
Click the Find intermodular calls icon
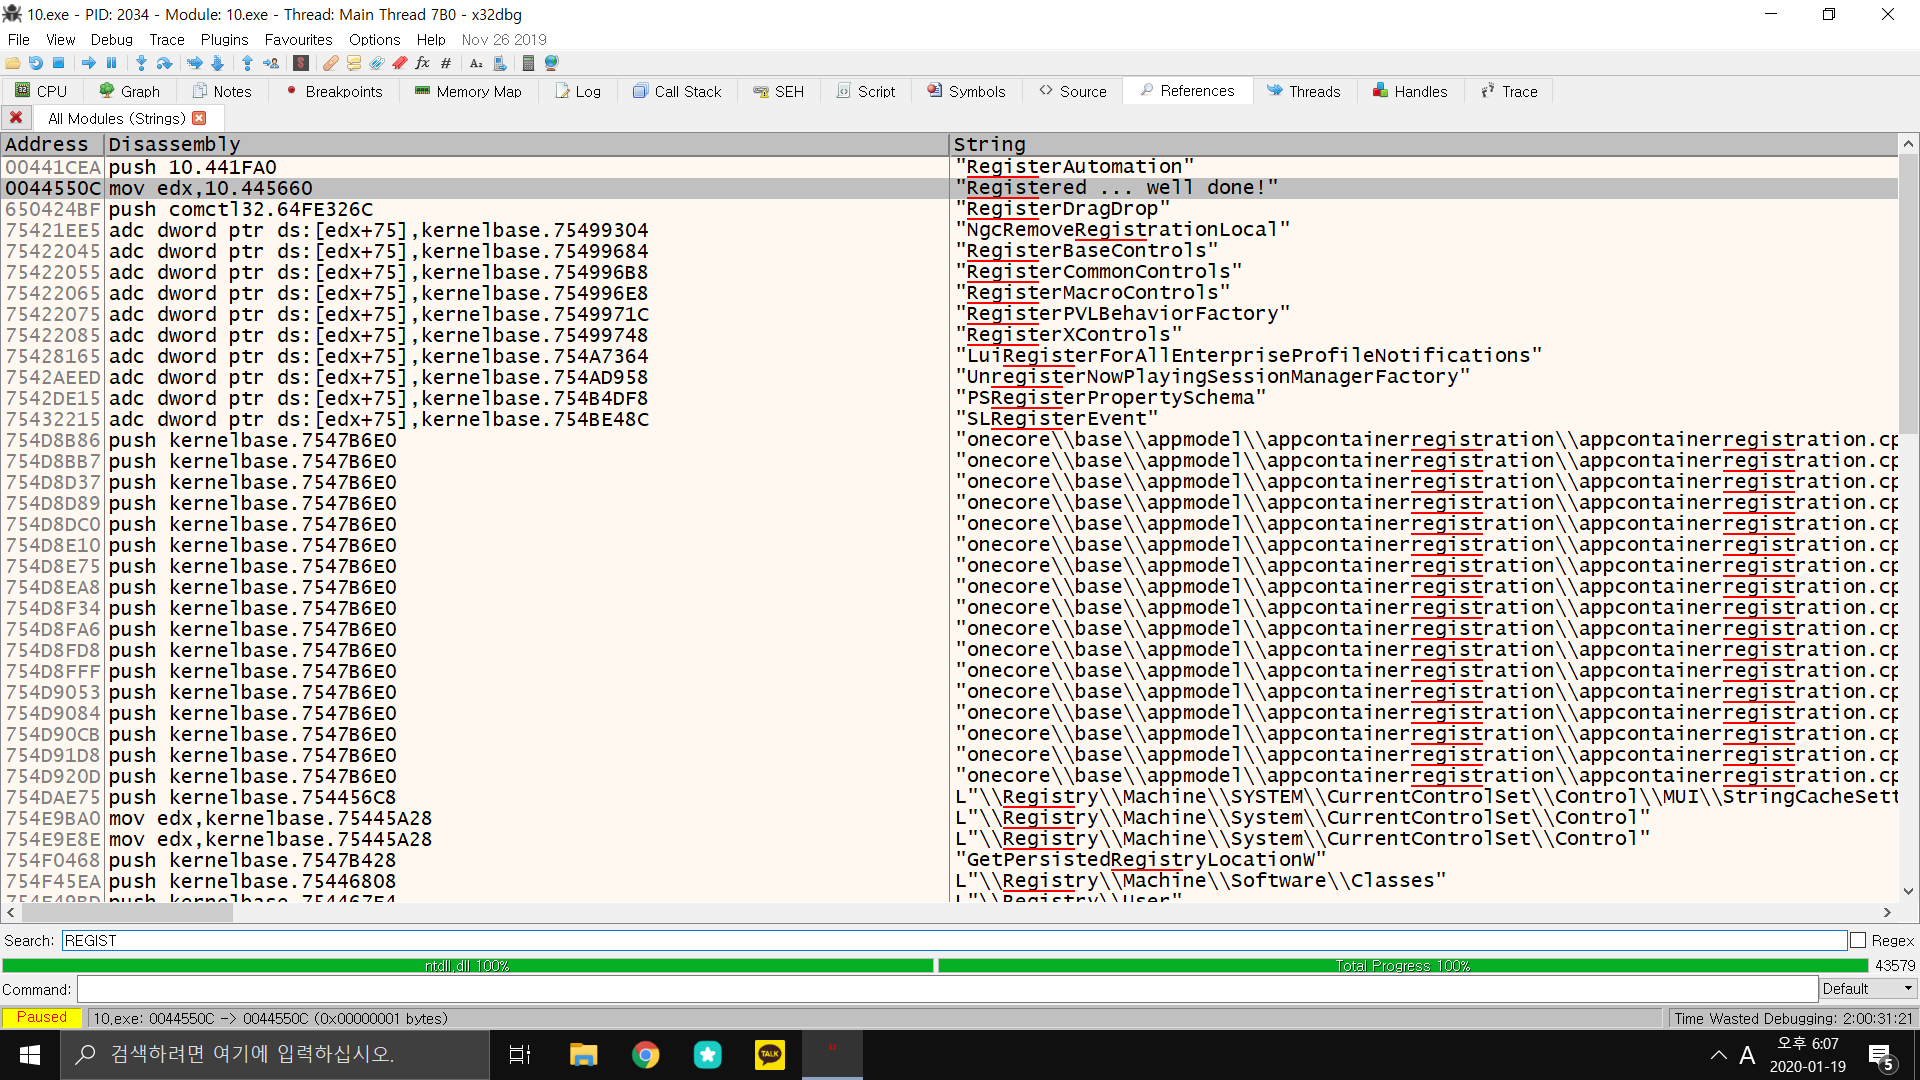499,63
